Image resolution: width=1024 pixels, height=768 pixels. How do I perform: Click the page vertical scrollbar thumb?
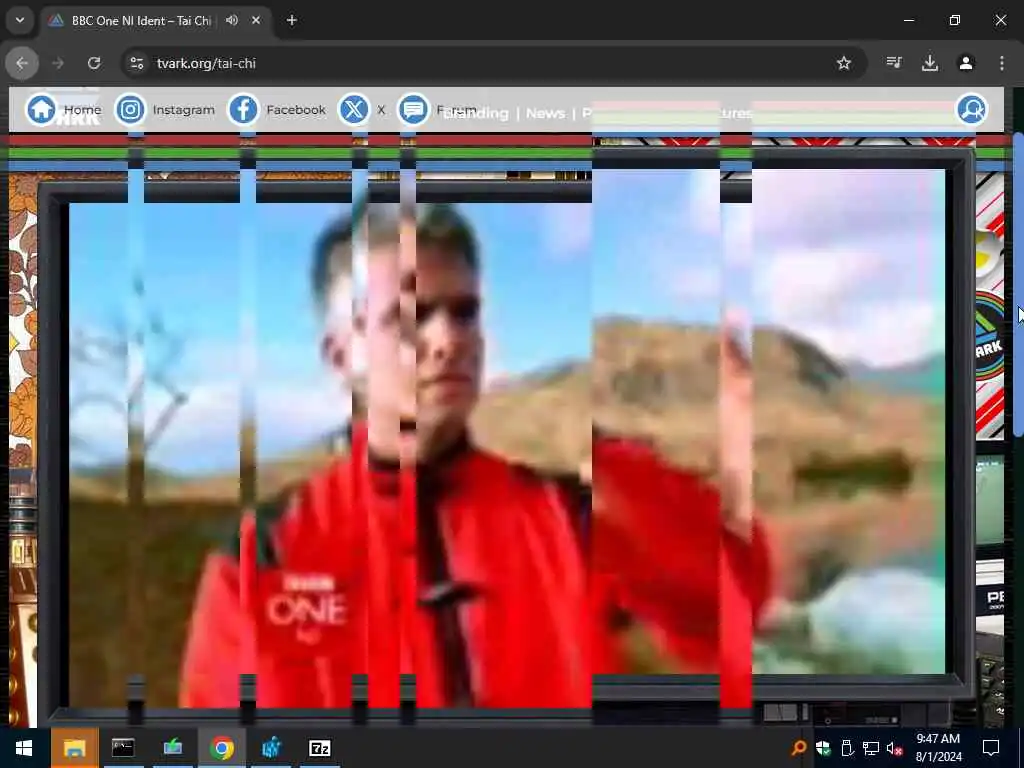pos(1018,284)
